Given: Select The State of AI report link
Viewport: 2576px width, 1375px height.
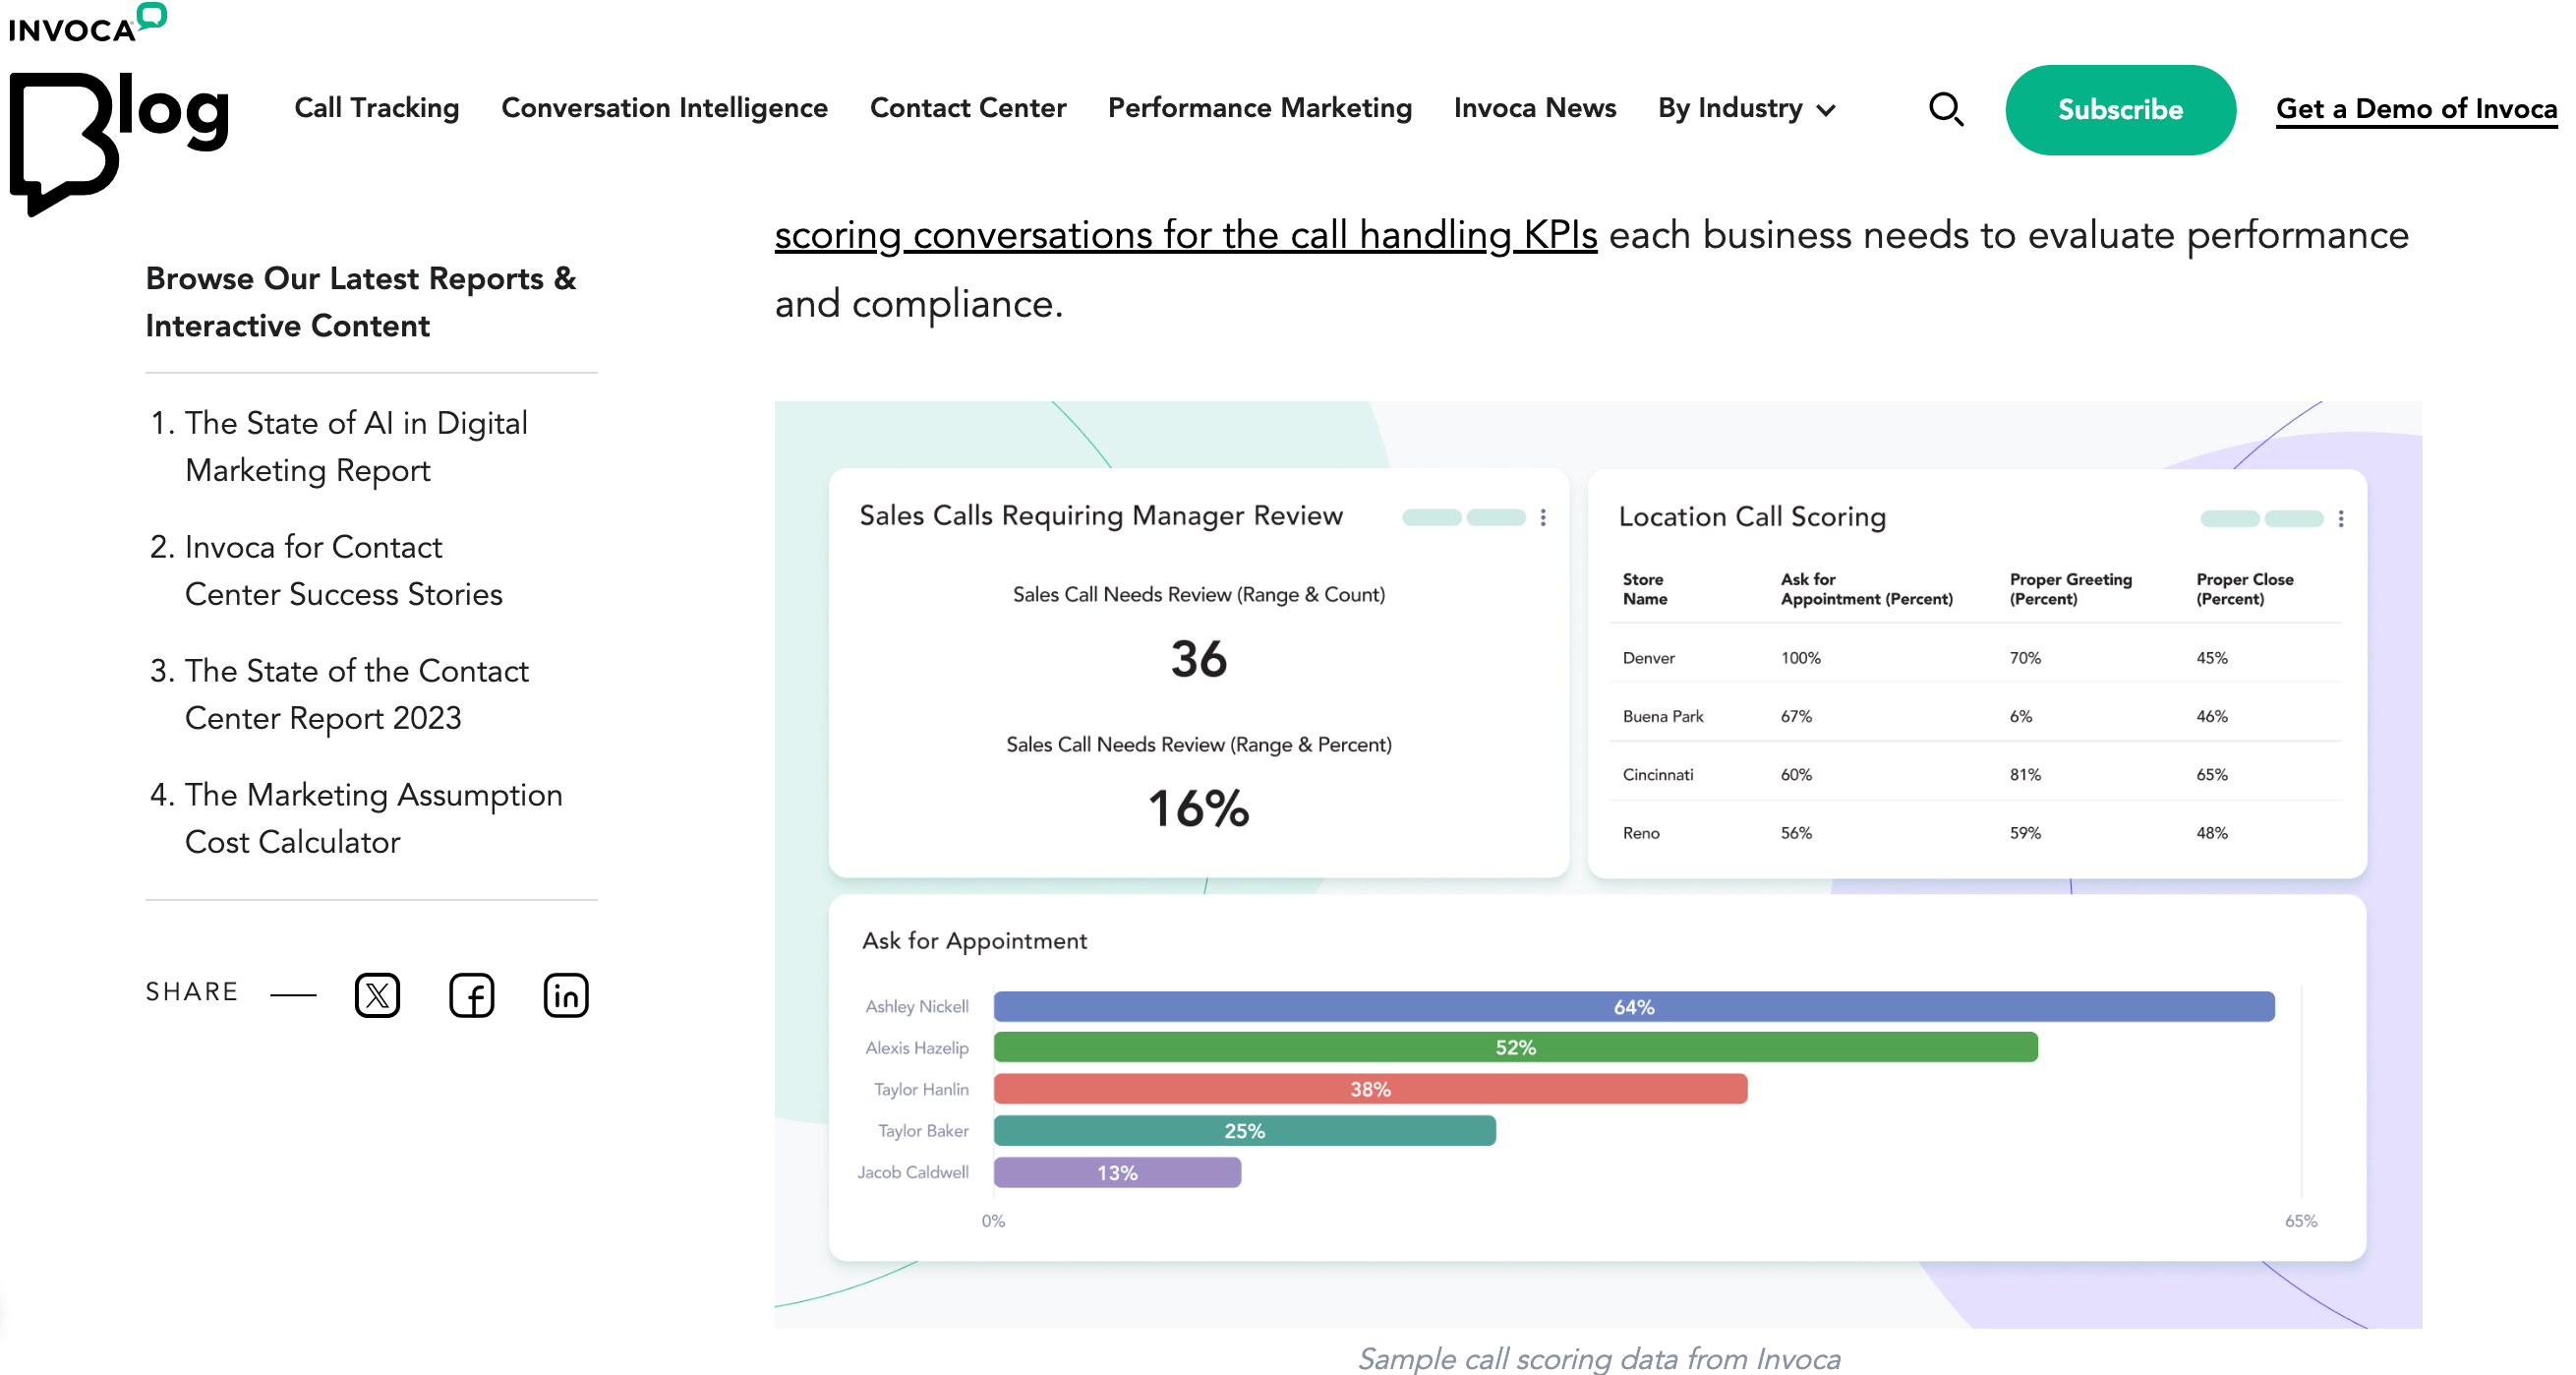Looking at the screenshot, I should pyautogui.click(x=356, y=447).
